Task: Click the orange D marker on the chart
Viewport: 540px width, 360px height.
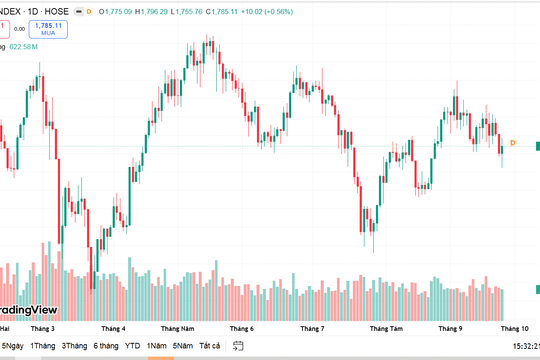Action: click(x=512, y=143)
